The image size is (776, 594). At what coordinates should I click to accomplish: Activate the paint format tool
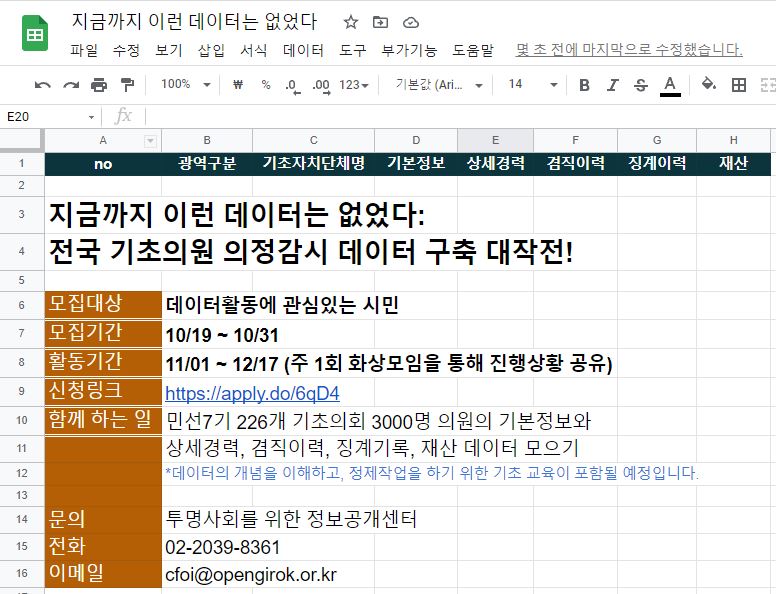(127, 85)
